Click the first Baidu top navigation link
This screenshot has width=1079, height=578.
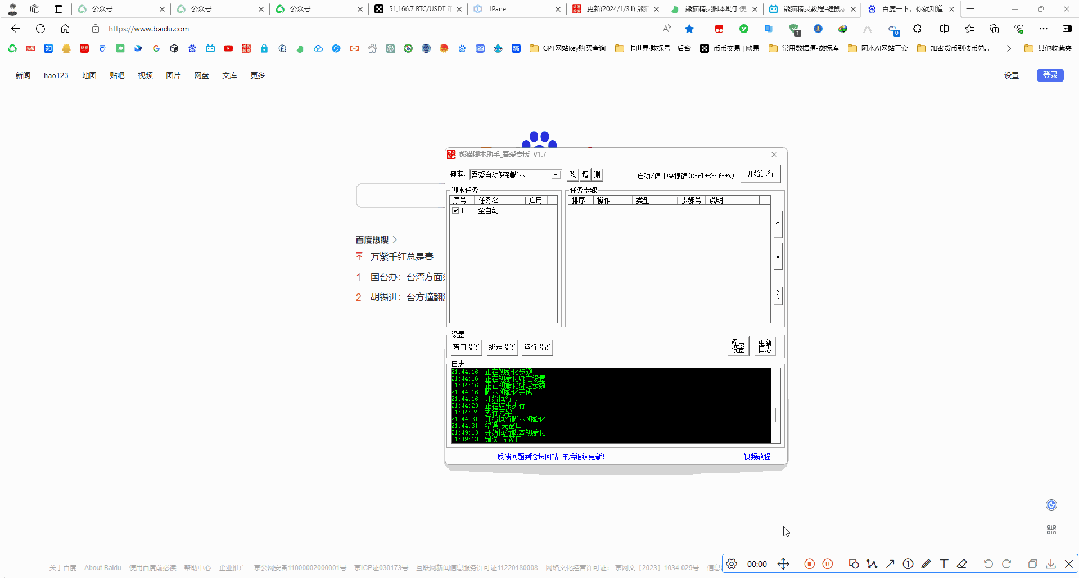[x=23, y=76]
